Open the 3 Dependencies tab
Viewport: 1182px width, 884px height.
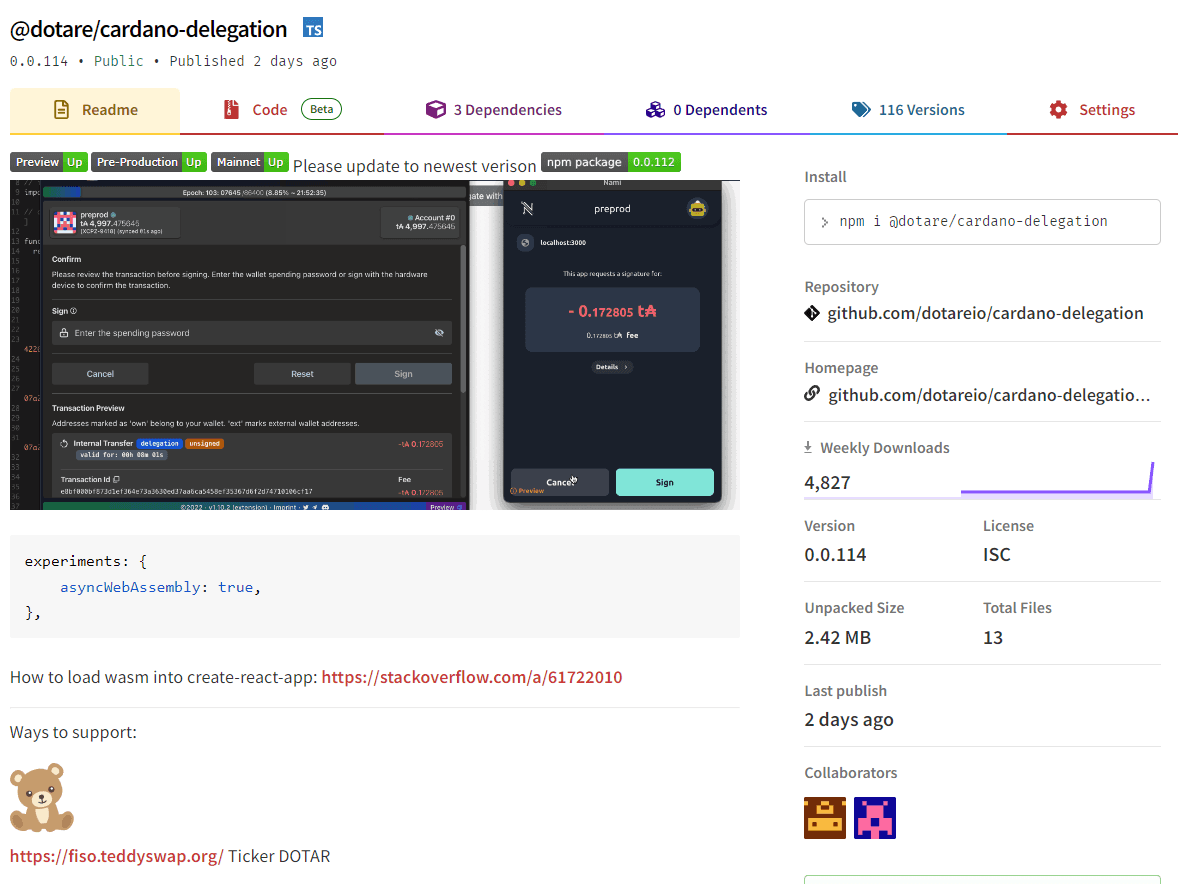(494, 110)
